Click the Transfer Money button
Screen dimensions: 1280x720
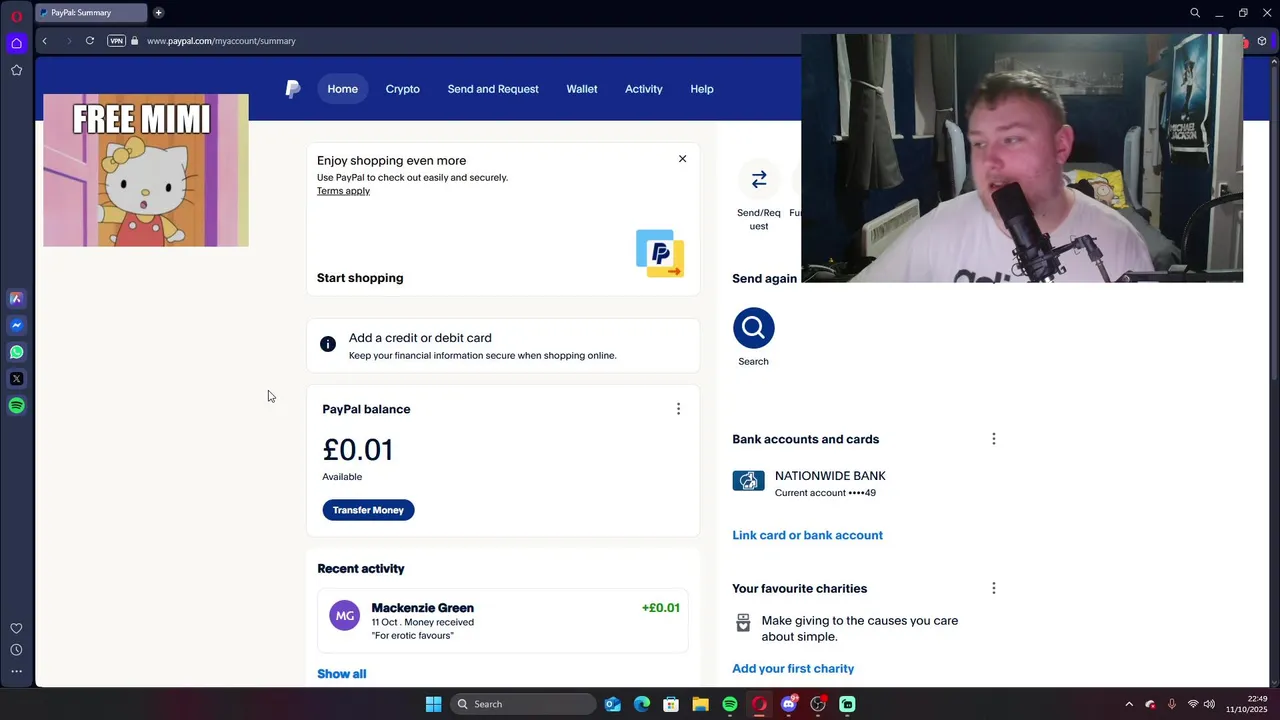pos(368,510)
